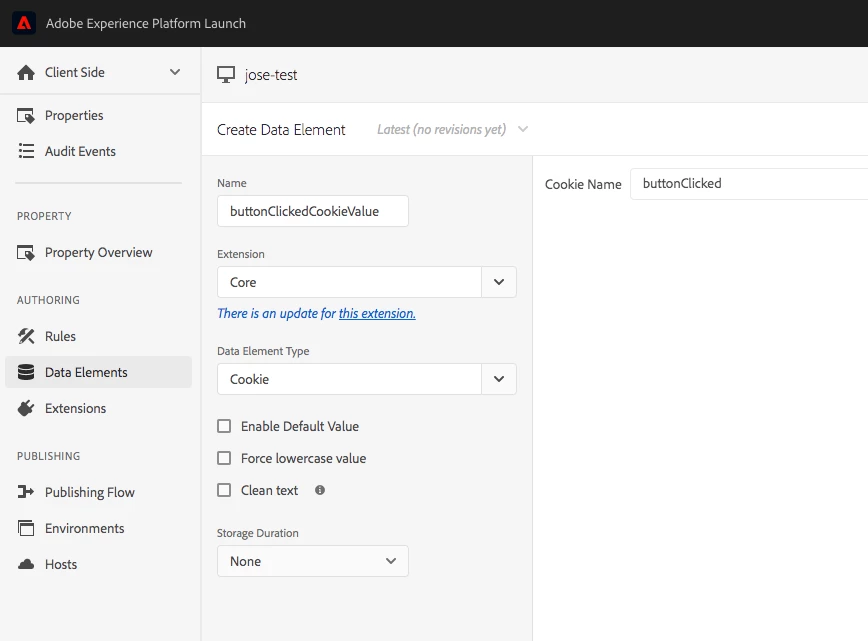The width and height of the screenshot is (868, 641).
Task: Open Publishing Flow in the sidebar
Action: [x=89, y=493]
